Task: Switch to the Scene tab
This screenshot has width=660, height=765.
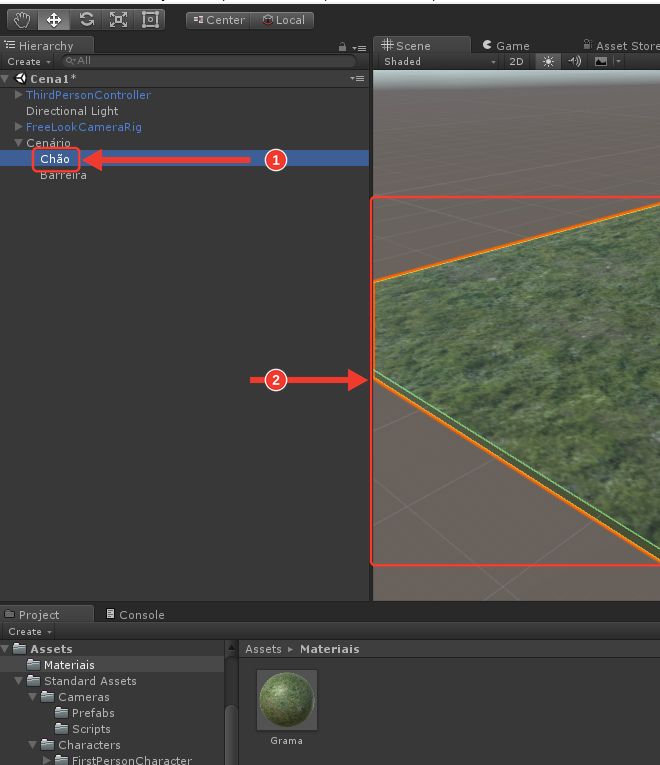Action: pos(422,45)
